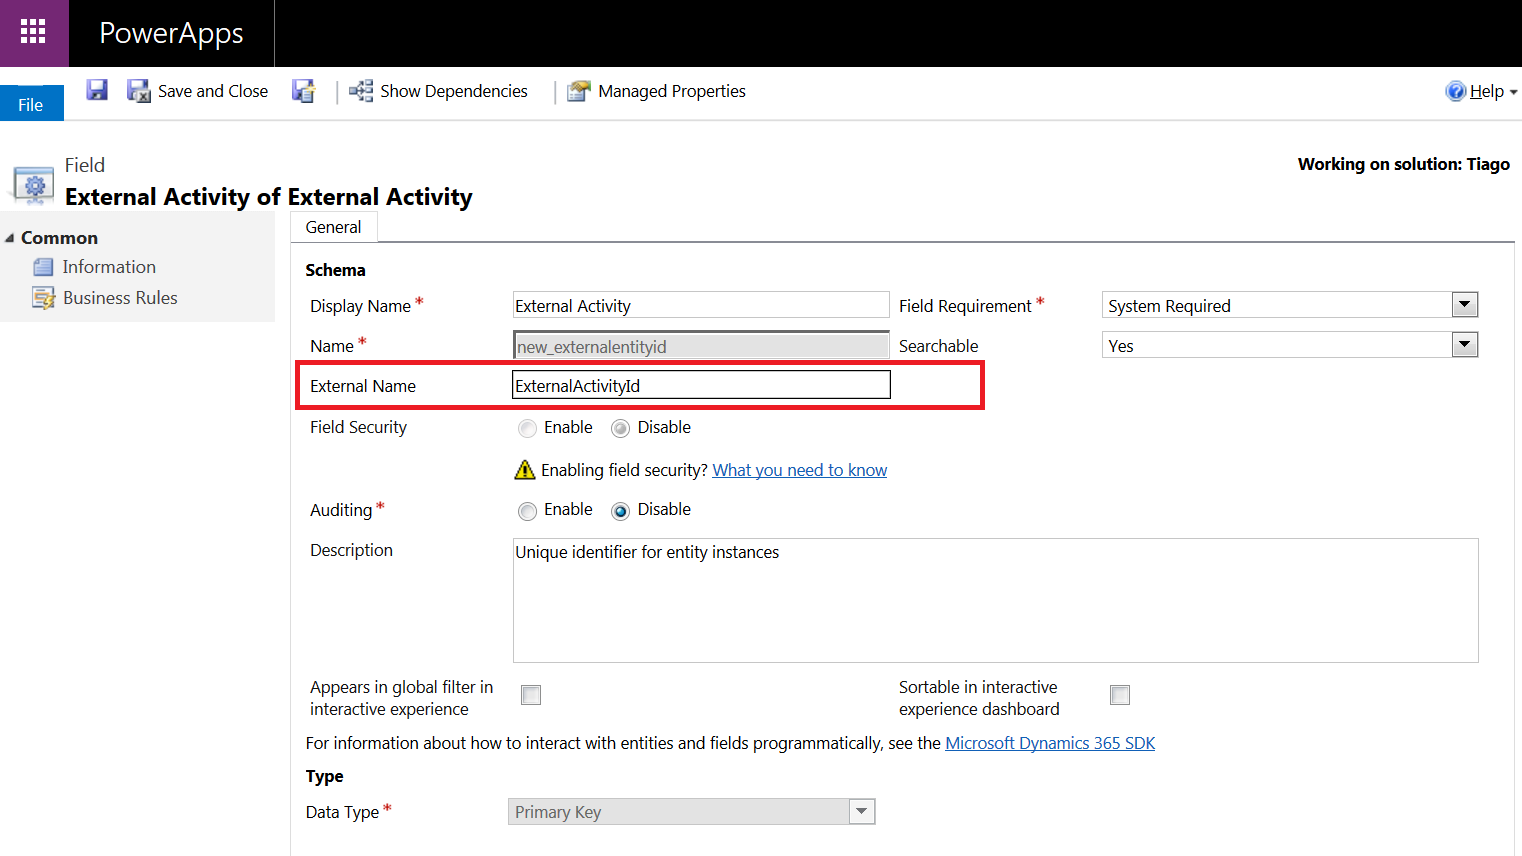The image size is (1522, 856).
Task: Open the File menu
Action: point(31,104)
